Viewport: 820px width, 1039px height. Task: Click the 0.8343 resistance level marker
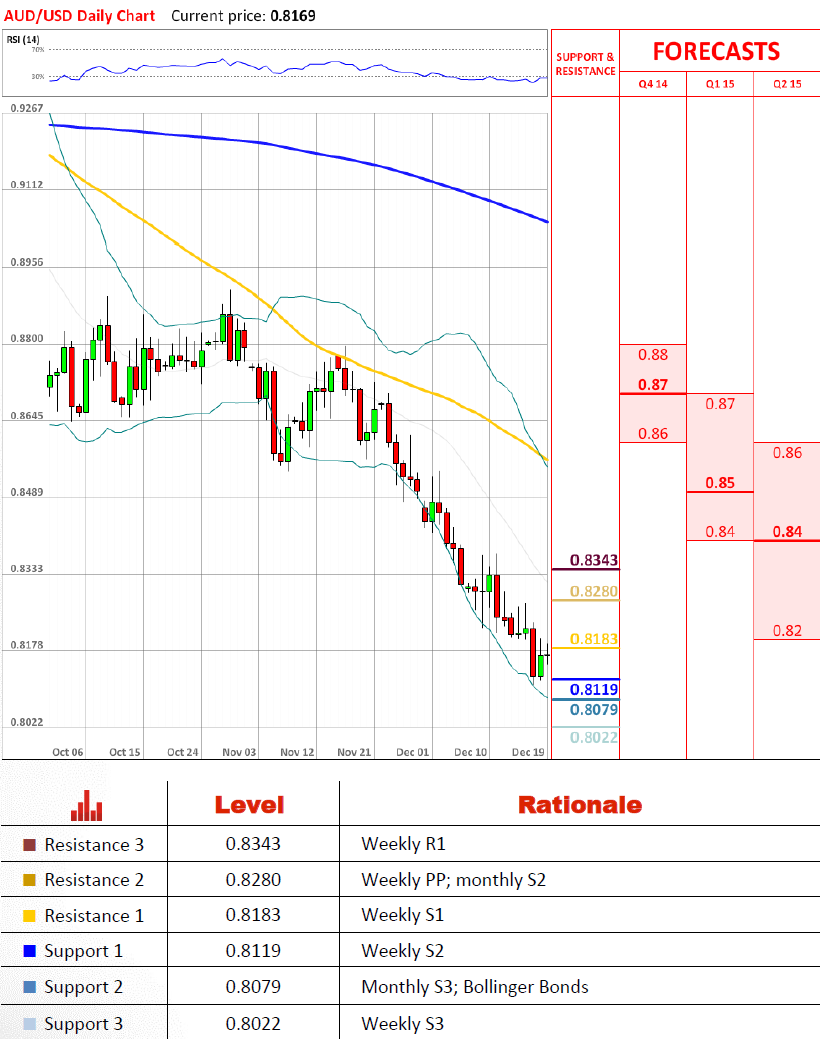593,560
